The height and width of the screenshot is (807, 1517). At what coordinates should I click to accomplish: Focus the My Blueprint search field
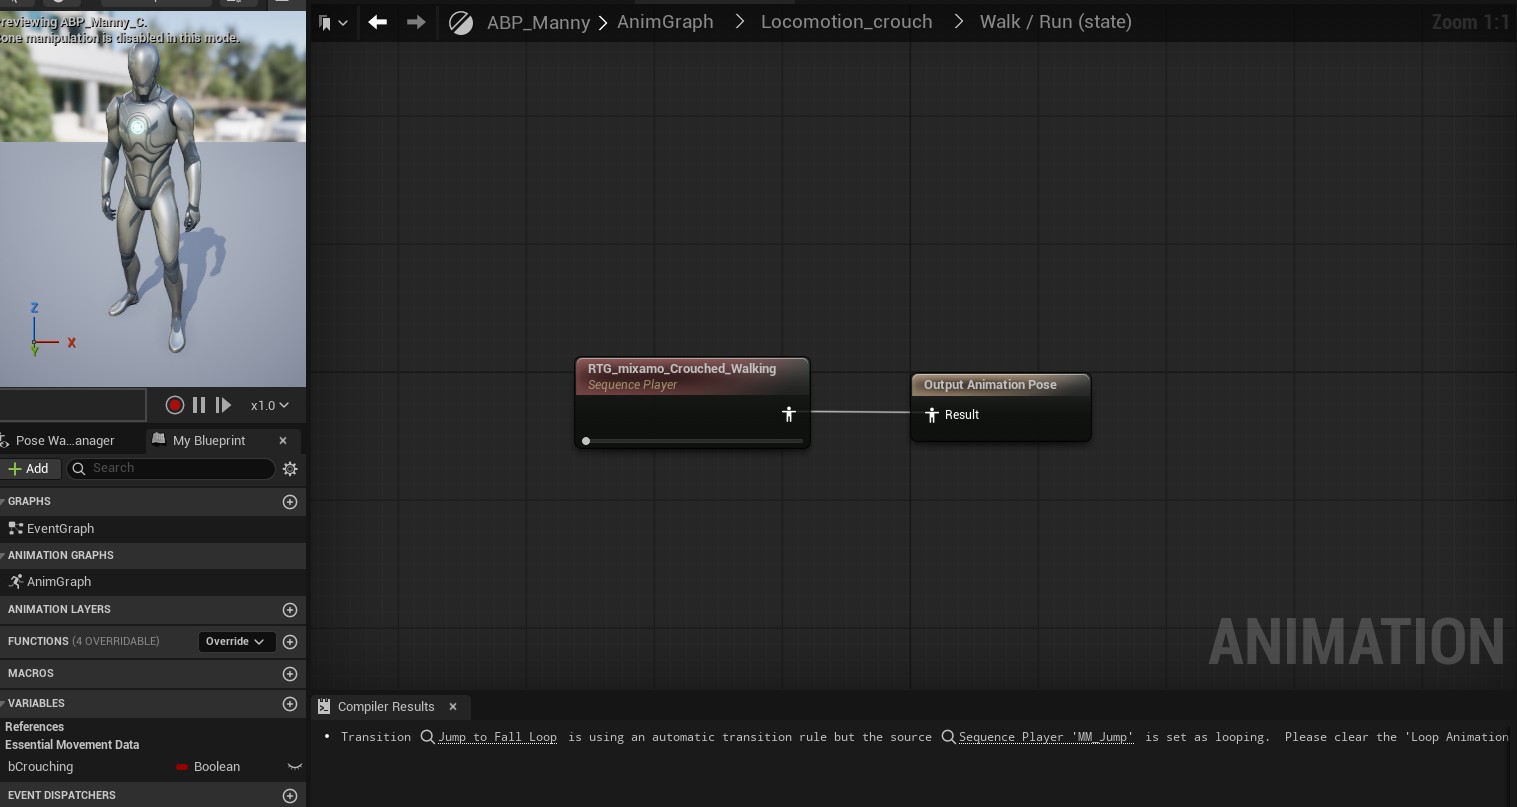click(171, 468)
